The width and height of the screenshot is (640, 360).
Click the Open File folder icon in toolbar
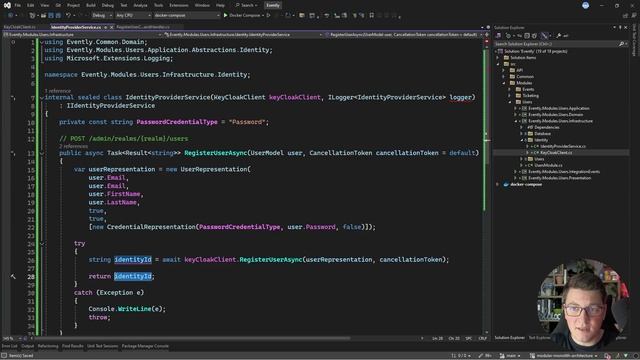click(x=43, y=16)
